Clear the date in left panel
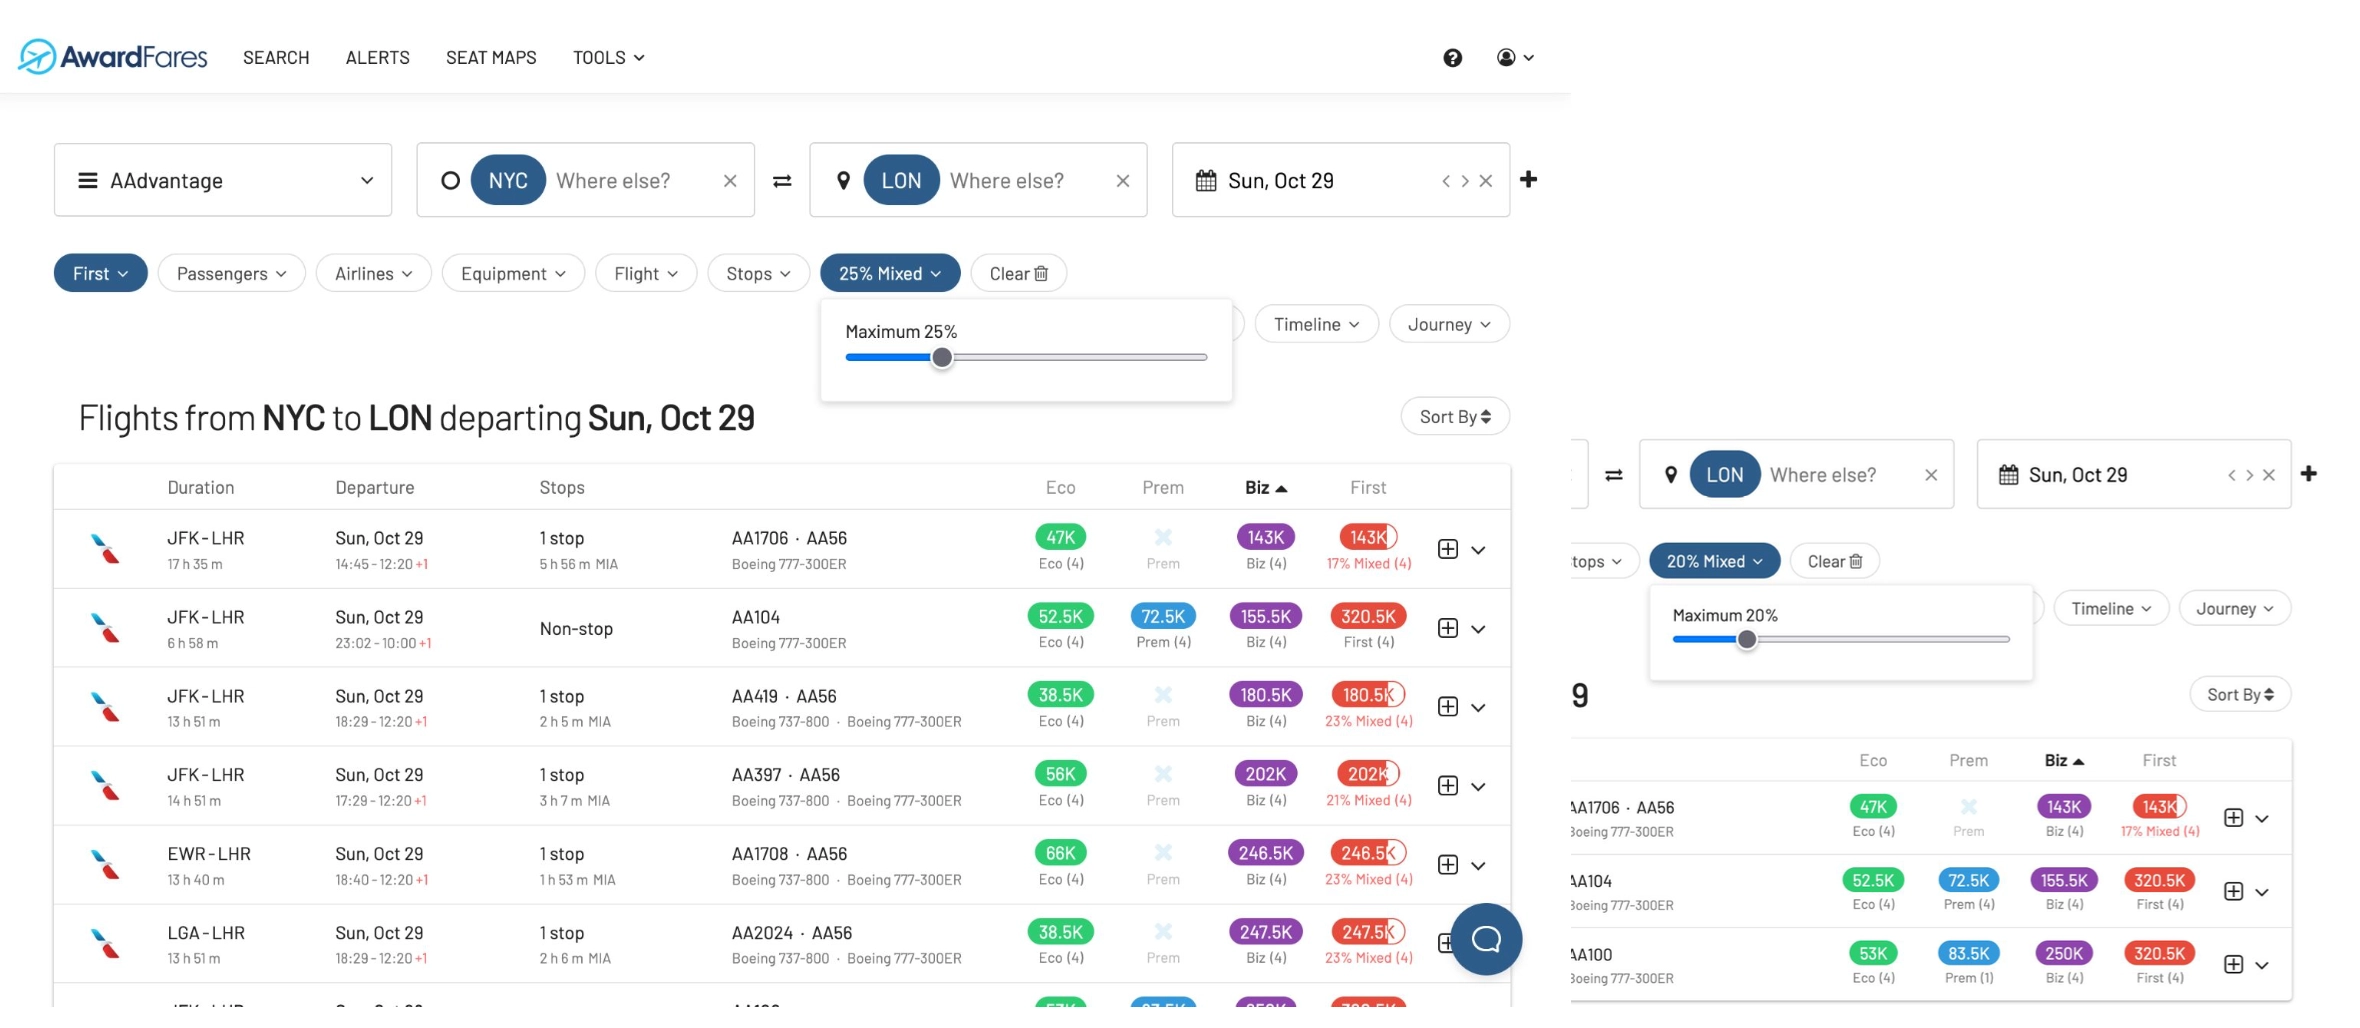The width and height of the screenshot is (2360, 1028). click(x=1486, y=181)
